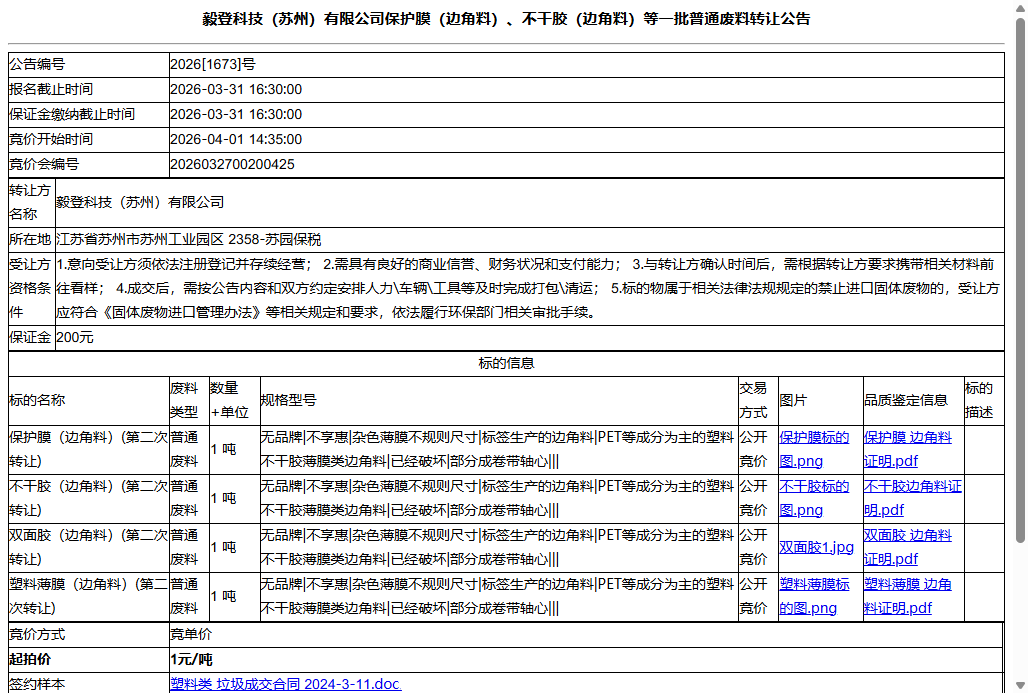Open the 塑料薄膜标的图.png image link
This screenshot has height=693, width=1028.
pyautogui.click(x=812, y=596)
